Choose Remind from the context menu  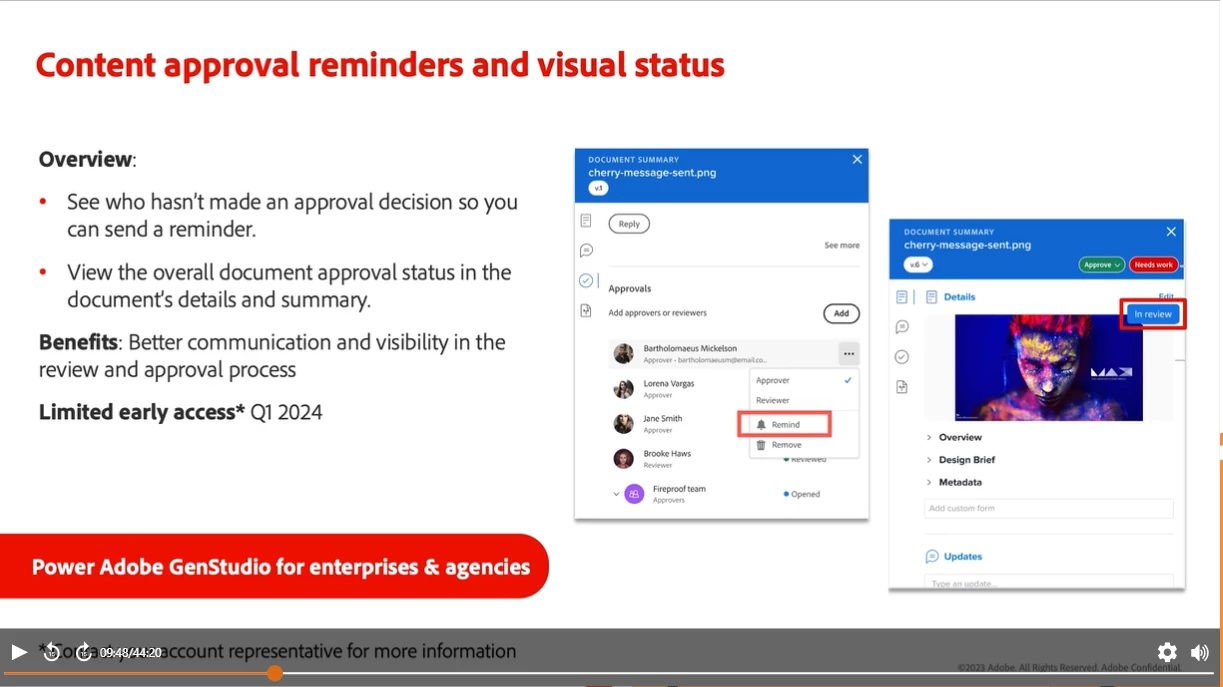coord(785,424)
